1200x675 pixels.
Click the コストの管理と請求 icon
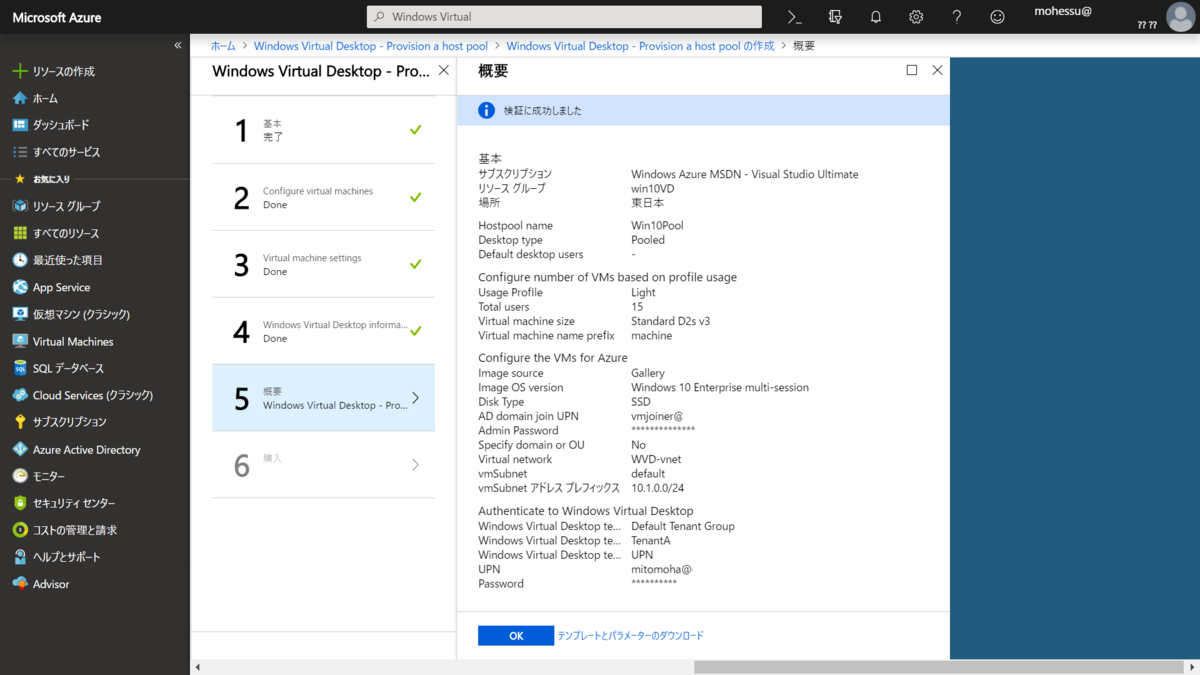(x=19, y=530)
